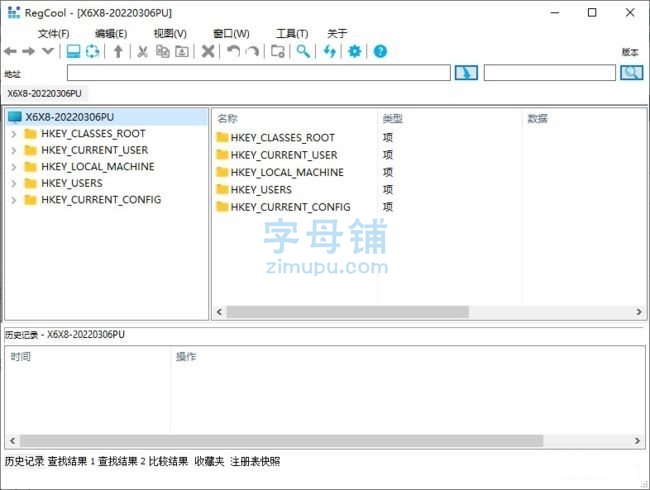
Task: Select HKEY_CURRENT_USER in the tree pane
Action: (x=95, y=150)
